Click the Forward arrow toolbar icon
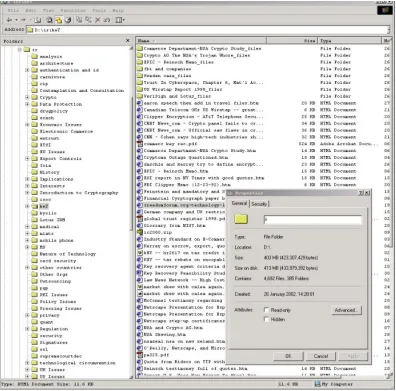Viewport: 396px width, 391px height. pos(23,20)
